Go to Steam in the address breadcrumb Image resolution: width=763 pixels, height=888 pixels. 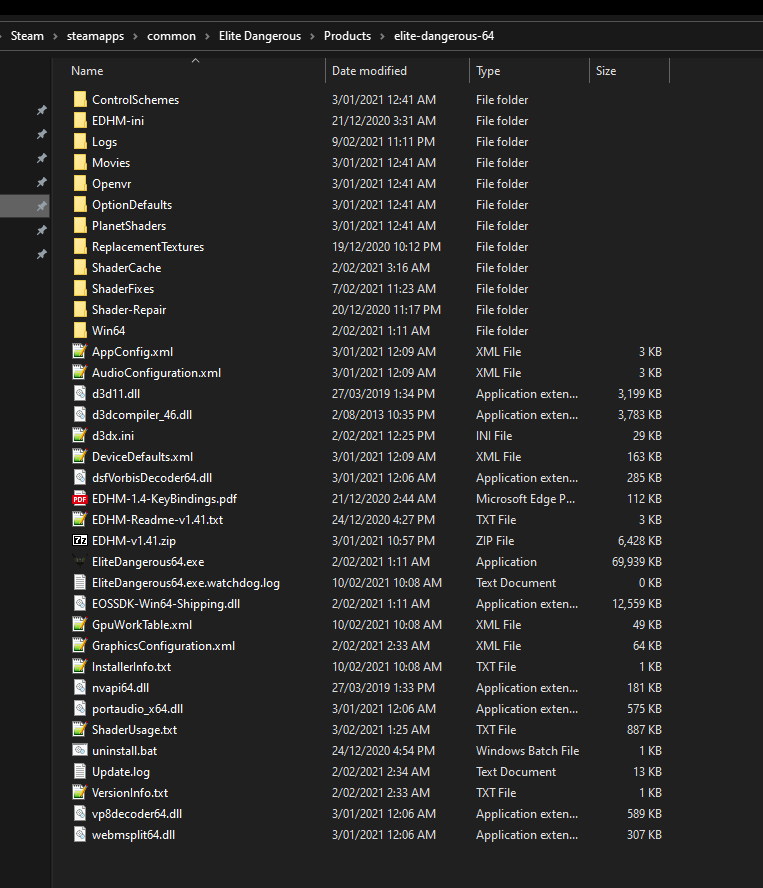[x=27, y=36]
